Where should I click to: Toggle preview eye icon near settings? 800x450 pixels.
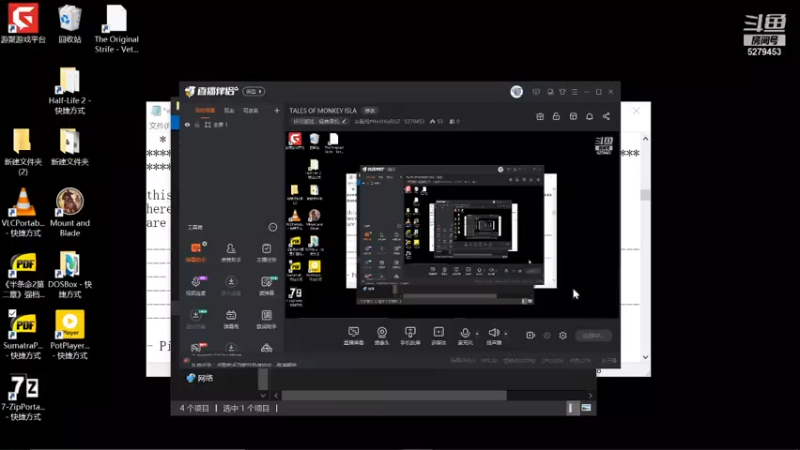click(x=547, y=335)
